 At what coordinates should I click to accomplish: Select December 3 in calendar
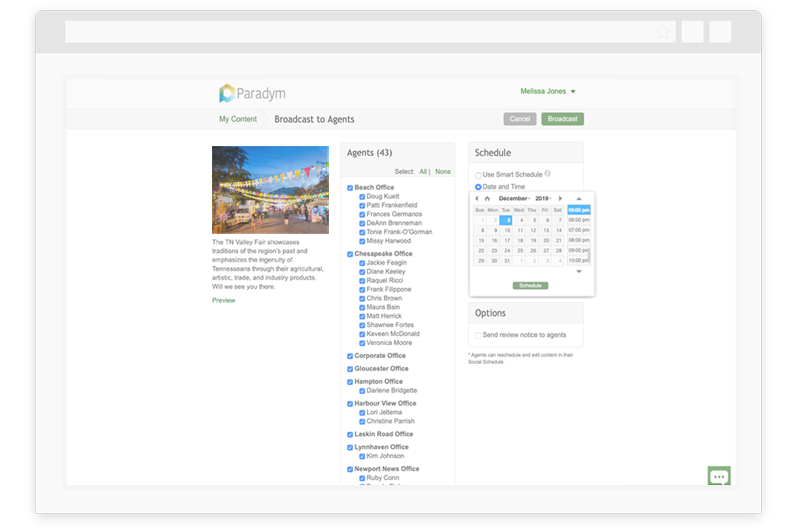click(506, 220)
